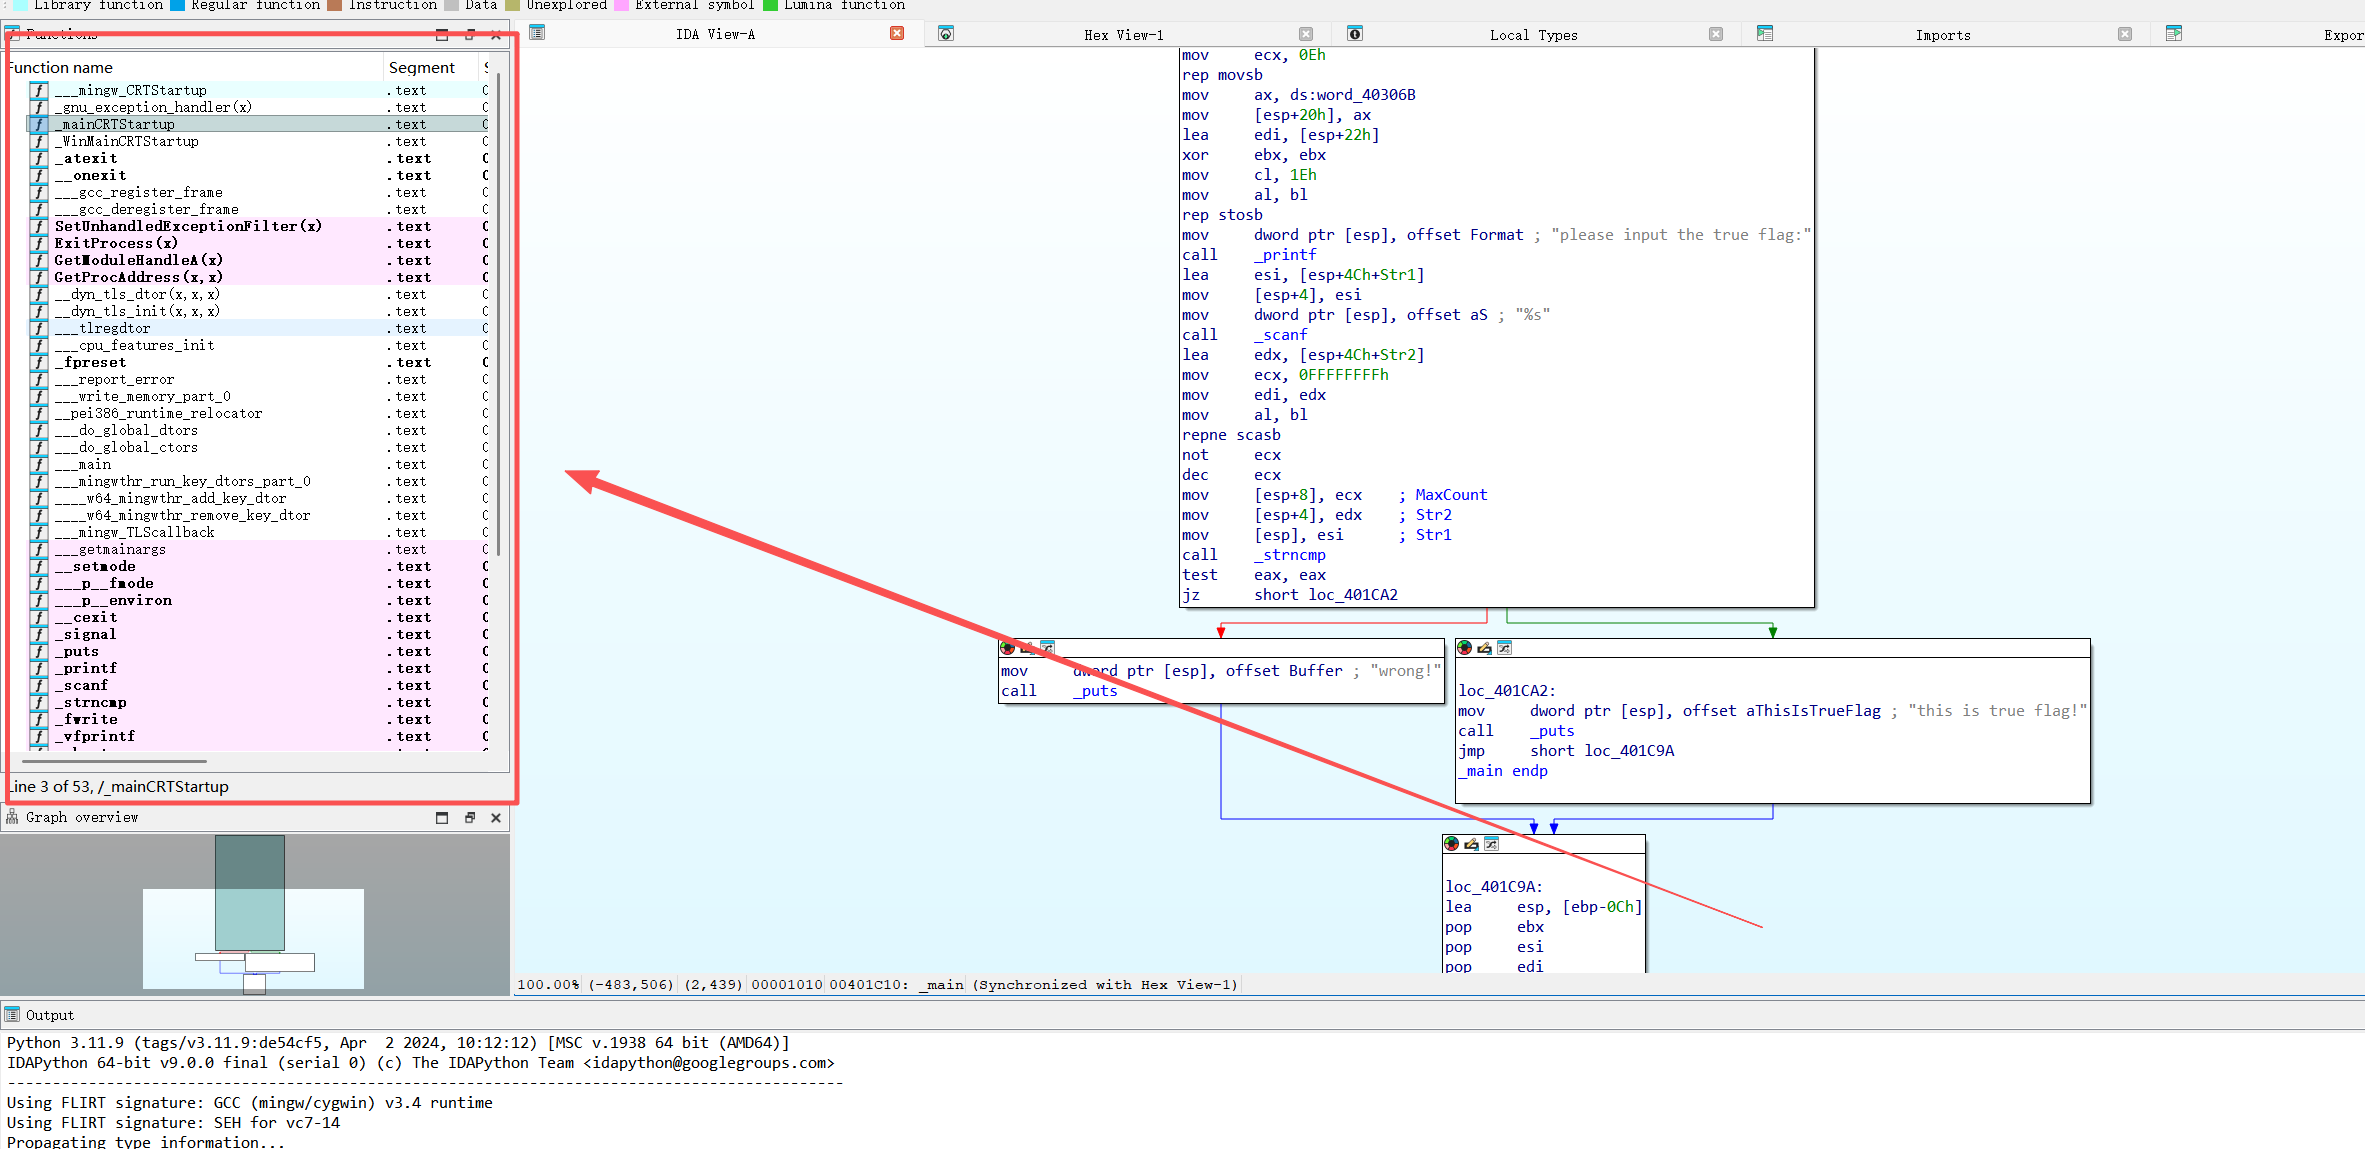Click the Local Types tab icon
2365x1149 pixels.
point(1355,34)
